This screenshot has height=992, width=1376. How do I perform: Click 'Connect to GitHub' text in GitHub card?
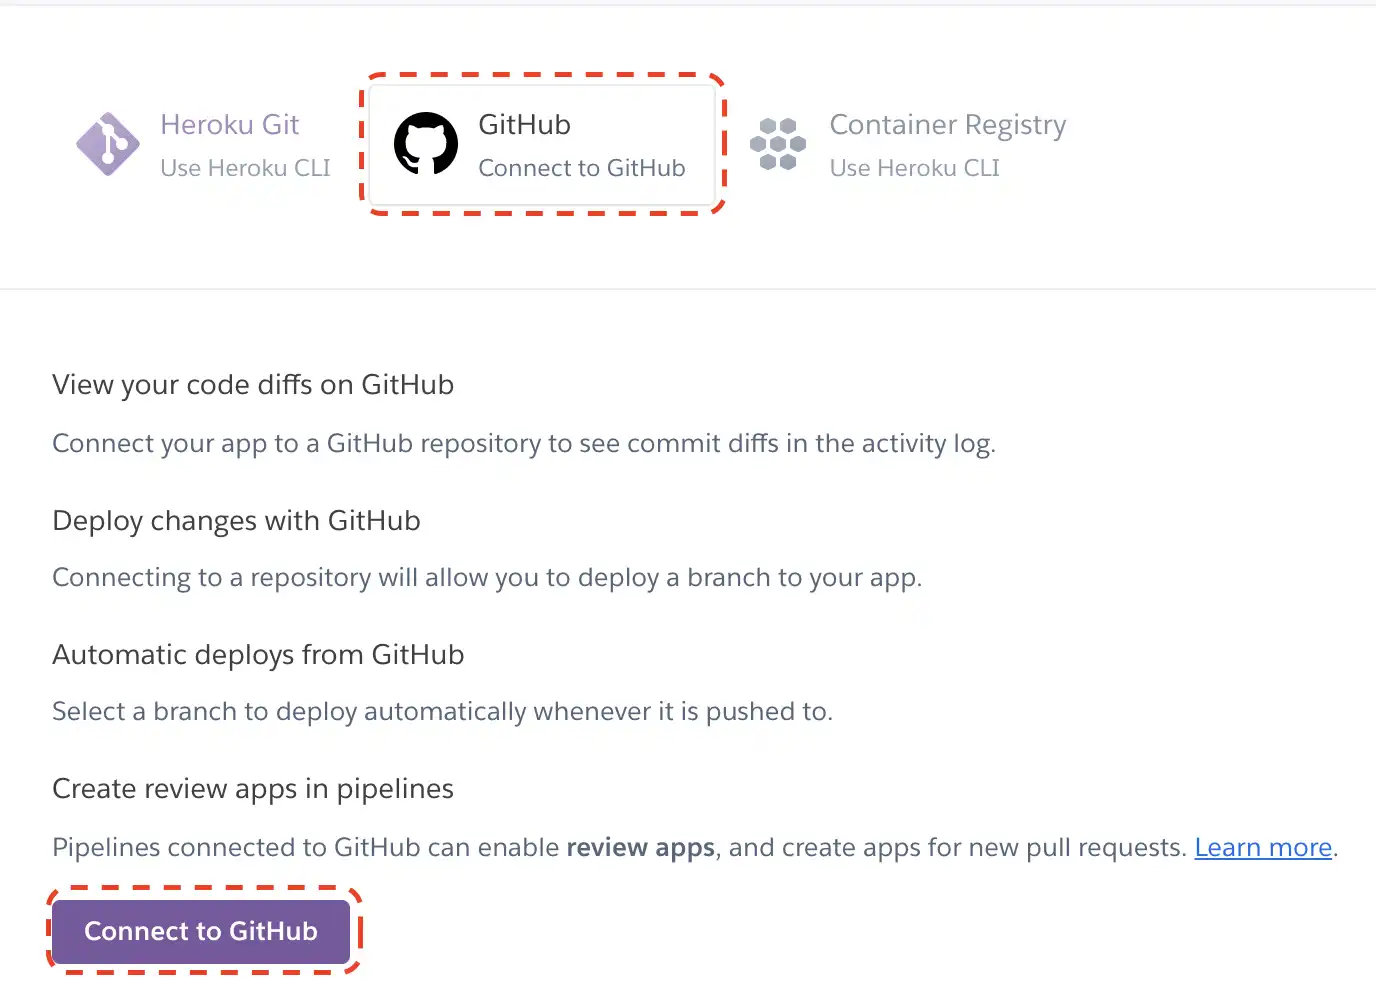(582, 167)
